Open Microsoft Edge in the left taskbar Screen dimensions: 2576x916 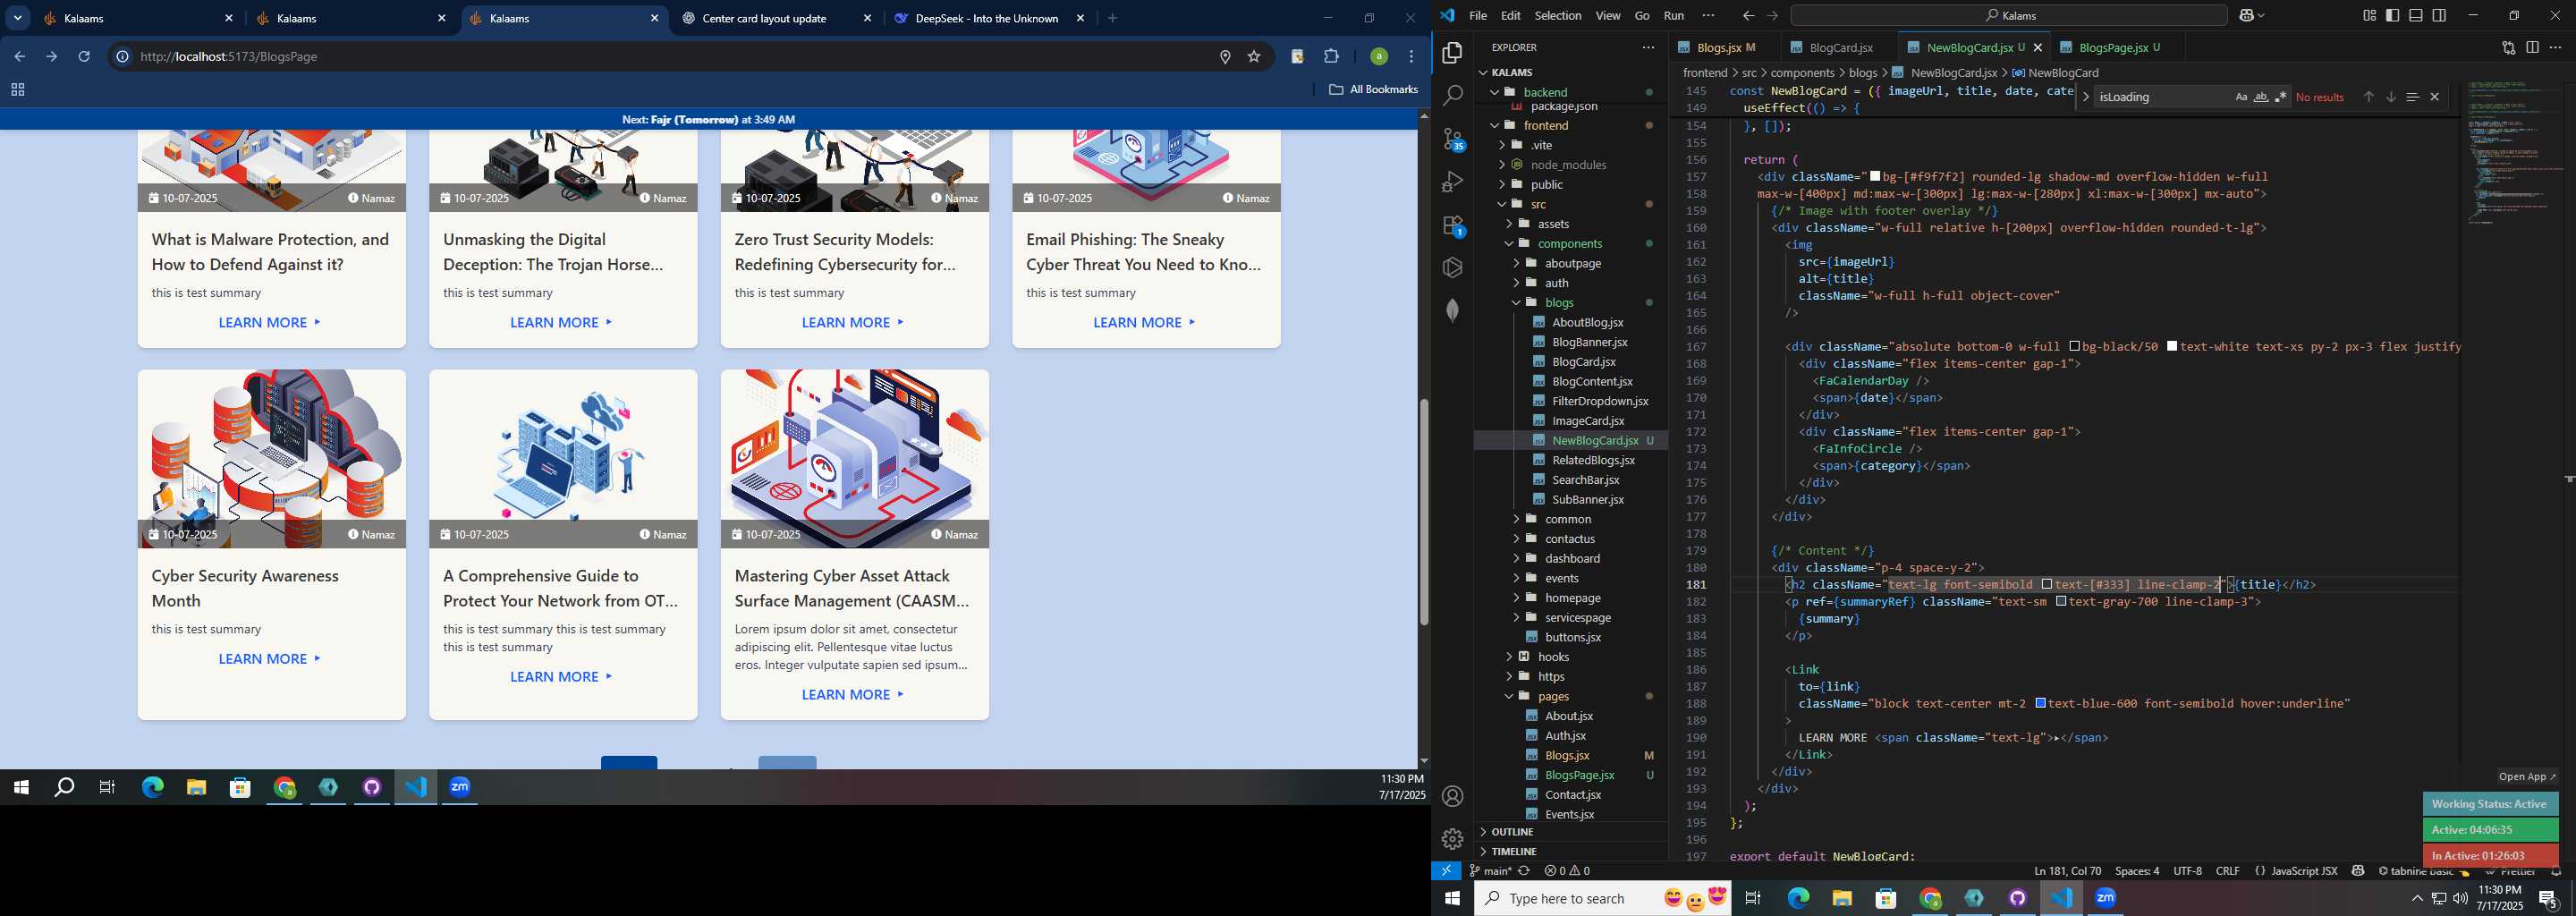[x=152, y=788]
